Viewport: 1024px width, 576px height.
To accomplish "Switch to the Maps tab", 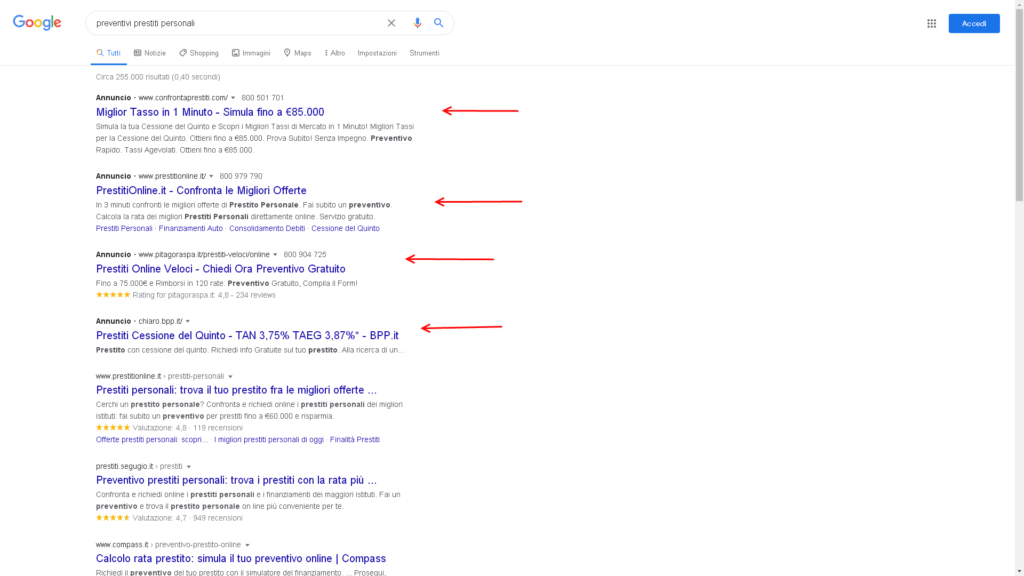I will tap(298, 53).
